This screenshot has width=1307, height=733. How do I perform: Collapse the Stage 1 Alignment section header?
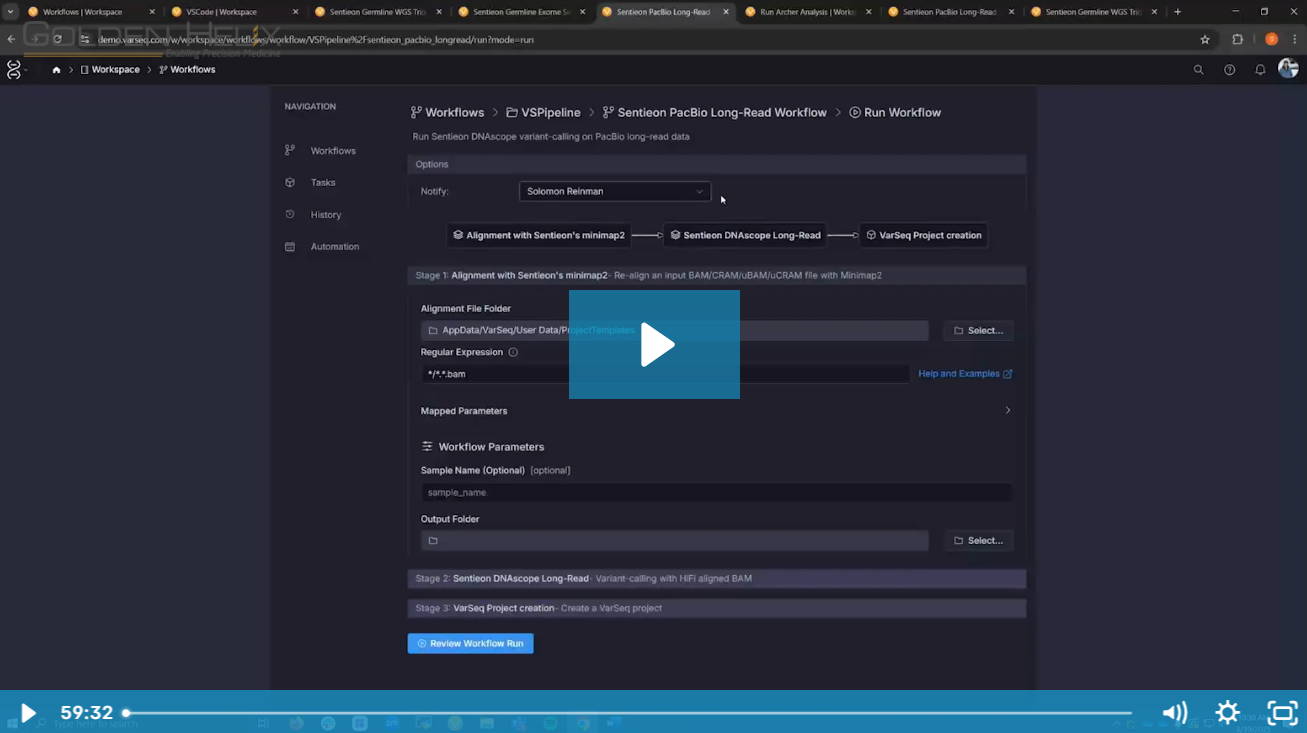(x=717, y=275)
